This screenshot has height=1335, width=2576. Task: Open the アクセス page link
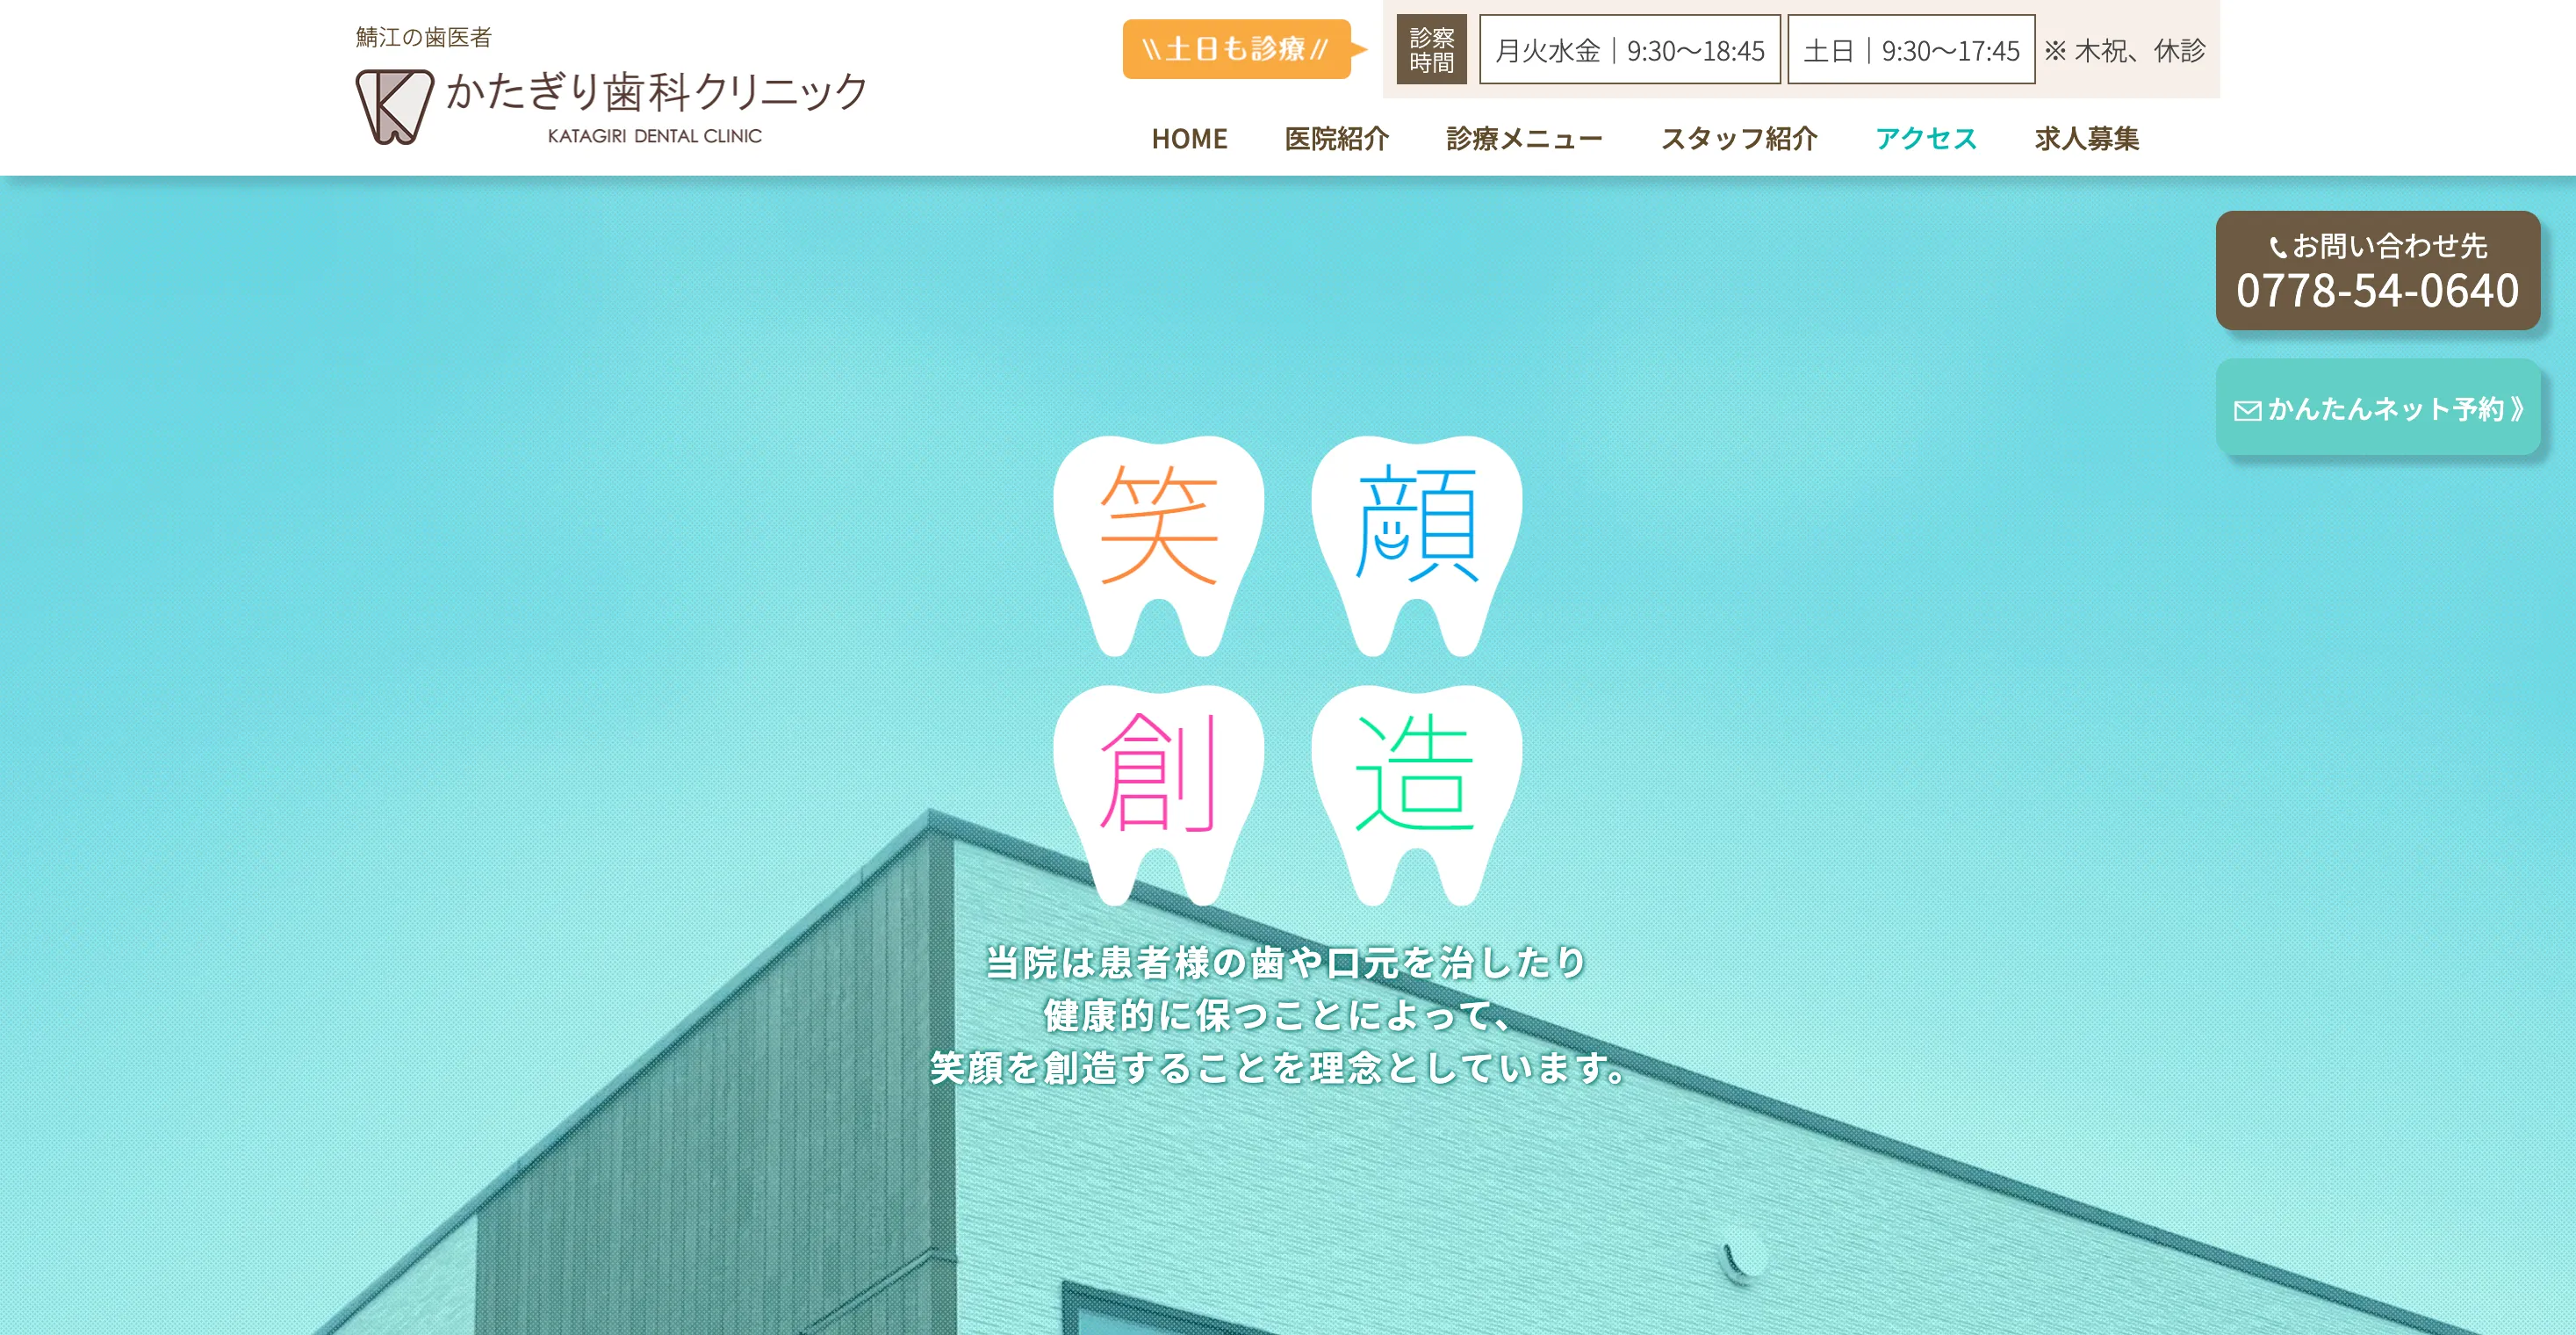click(1926, 139)
